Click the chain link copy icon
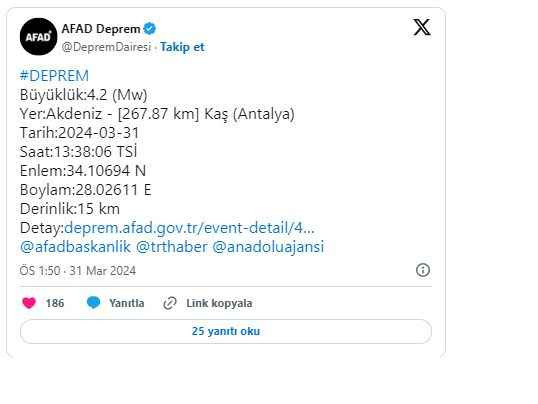Image resolution: width=538 pixels, height=404 pixels. tap(170, 303)
